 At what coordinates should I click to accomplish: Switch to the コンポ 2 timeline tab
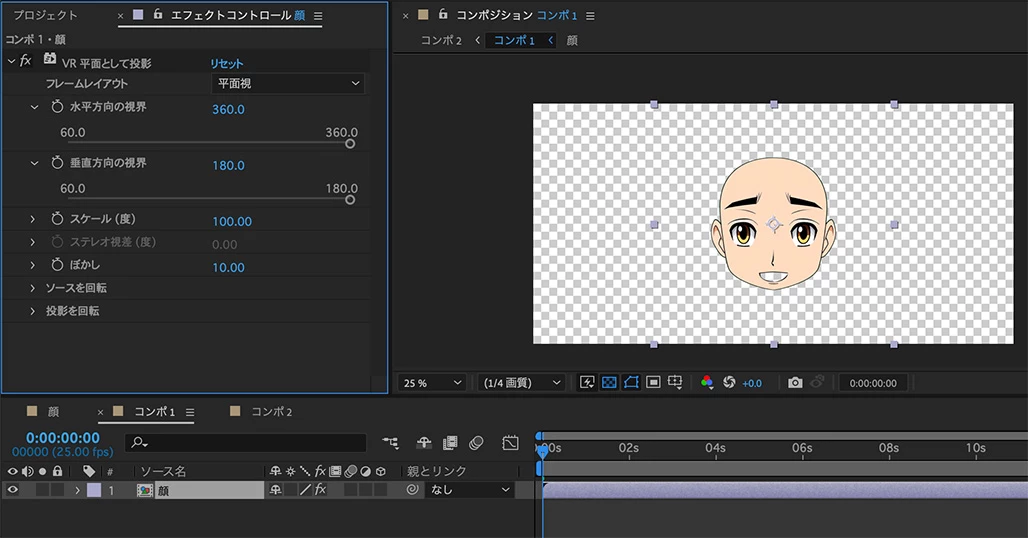(x=271, y=412)
